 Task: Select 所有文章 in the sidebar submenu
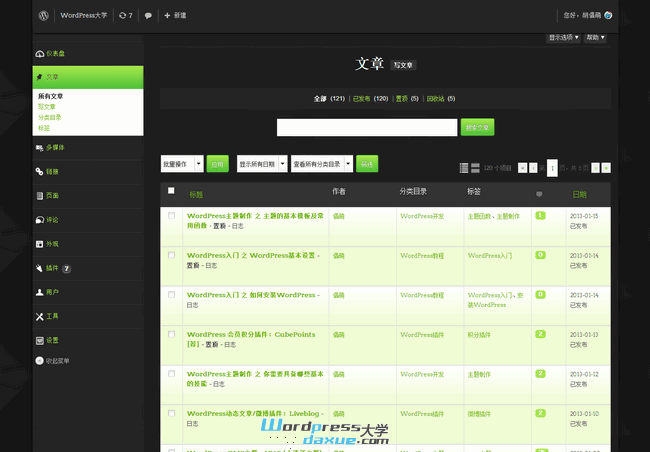coord(51,96)
